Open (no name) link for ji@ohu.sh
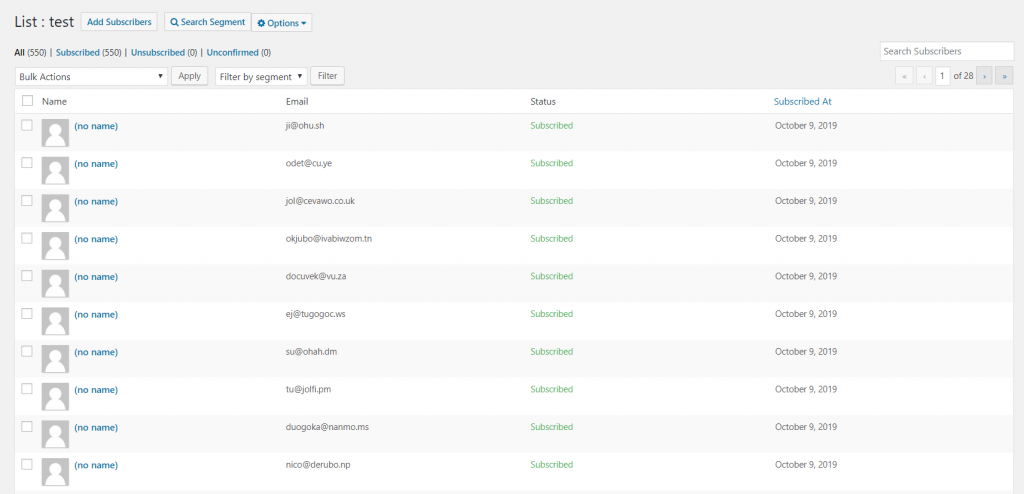 (x=96, y=126)
